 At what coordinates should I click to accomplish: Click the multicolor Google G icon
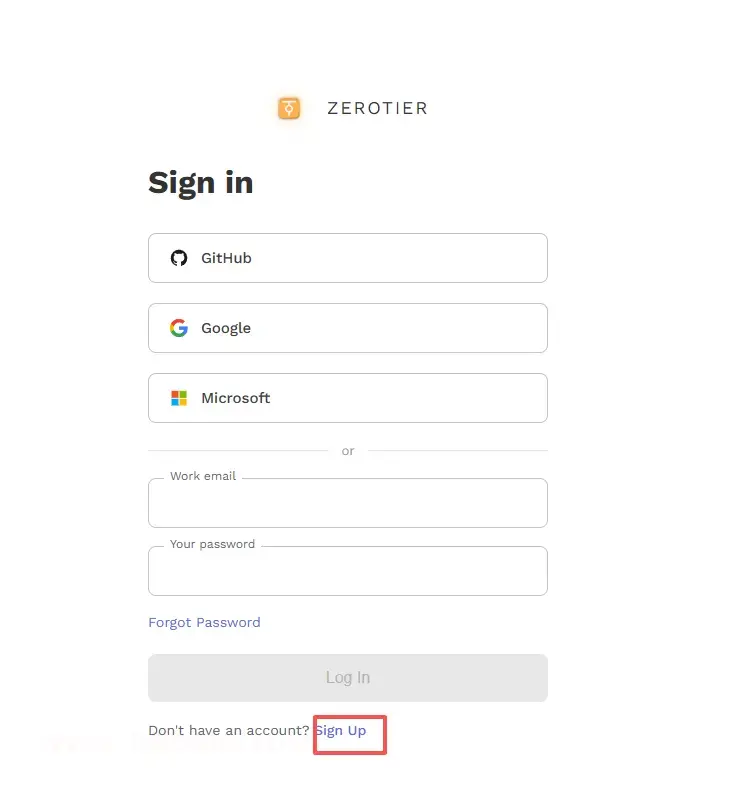pyautogui.click(x=179, y=328)
